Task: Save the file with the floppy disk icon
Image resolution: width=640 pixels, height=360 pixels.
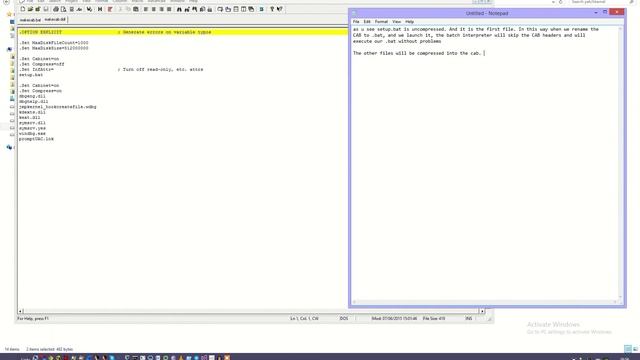Action: click(x=46, y=9)
